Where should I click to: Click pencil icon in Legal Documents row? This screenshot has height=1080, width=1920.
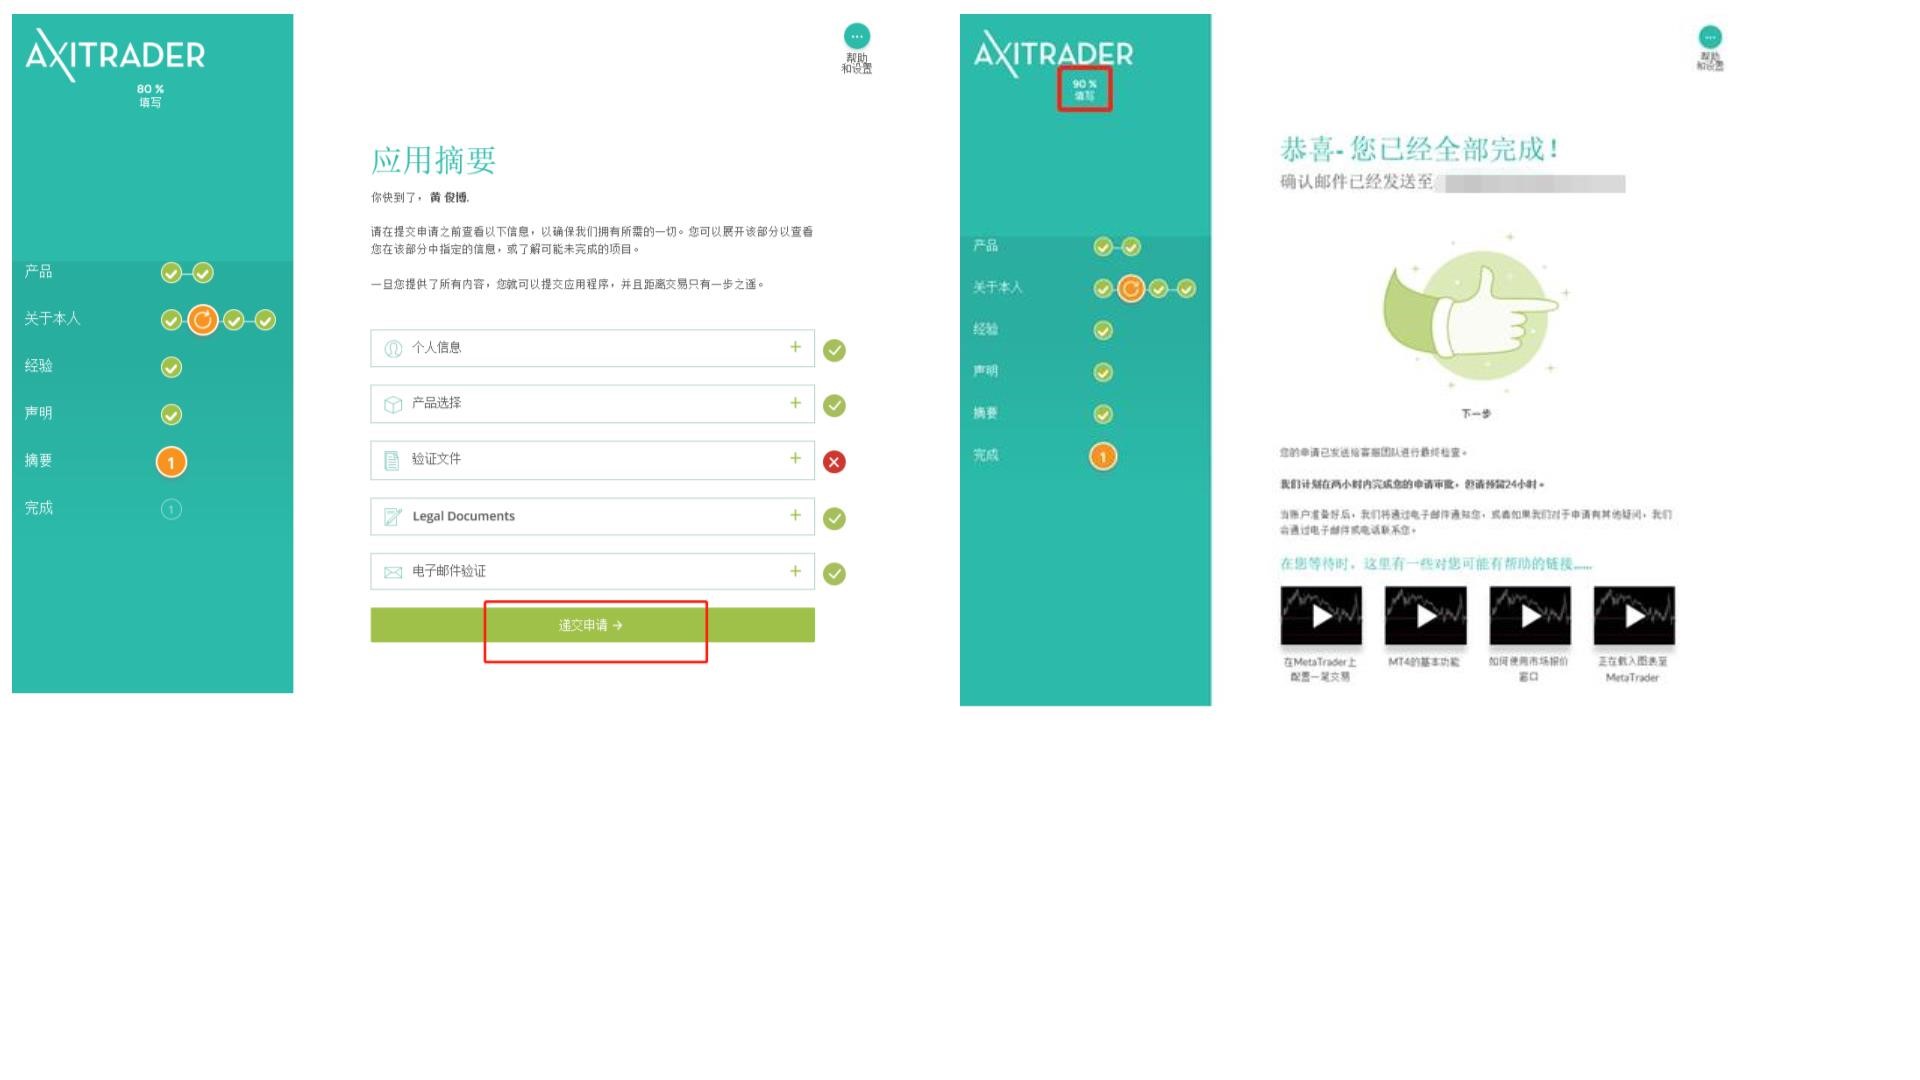pyautogui.click(x=393, y=517)
